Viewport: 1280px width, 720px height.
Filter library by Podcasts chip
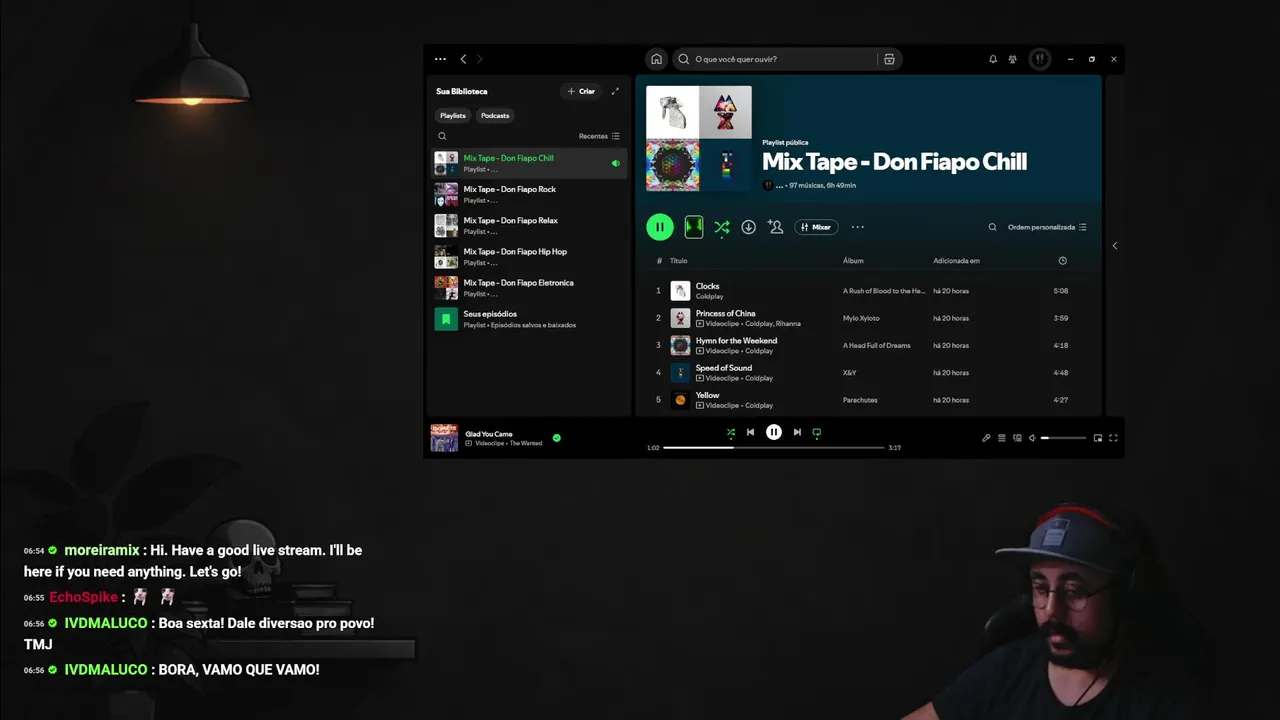click(495, 115)
